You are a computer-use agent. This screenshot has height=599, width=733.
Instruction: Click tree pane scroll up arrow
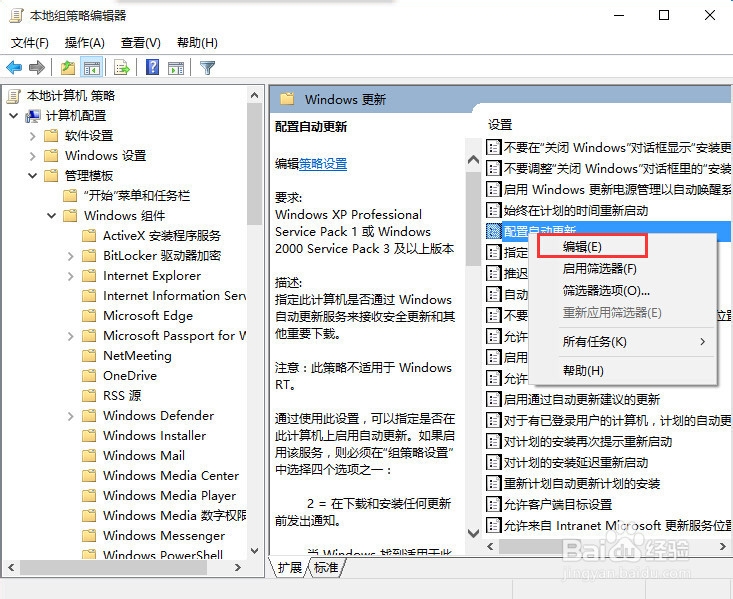pyautogui.click(x=254, y=95)
